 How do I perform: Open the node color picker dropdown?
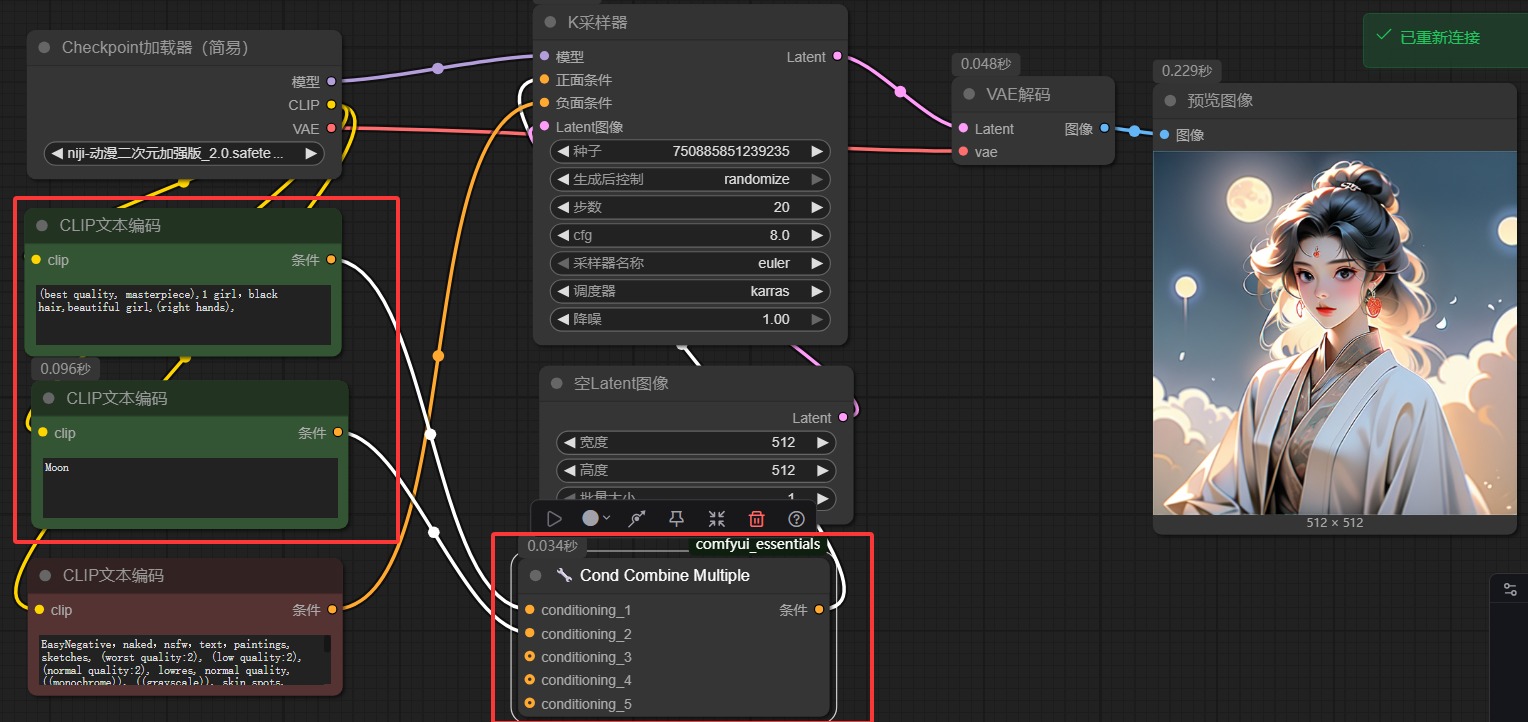pyautogui.click(x=596, y=518)
